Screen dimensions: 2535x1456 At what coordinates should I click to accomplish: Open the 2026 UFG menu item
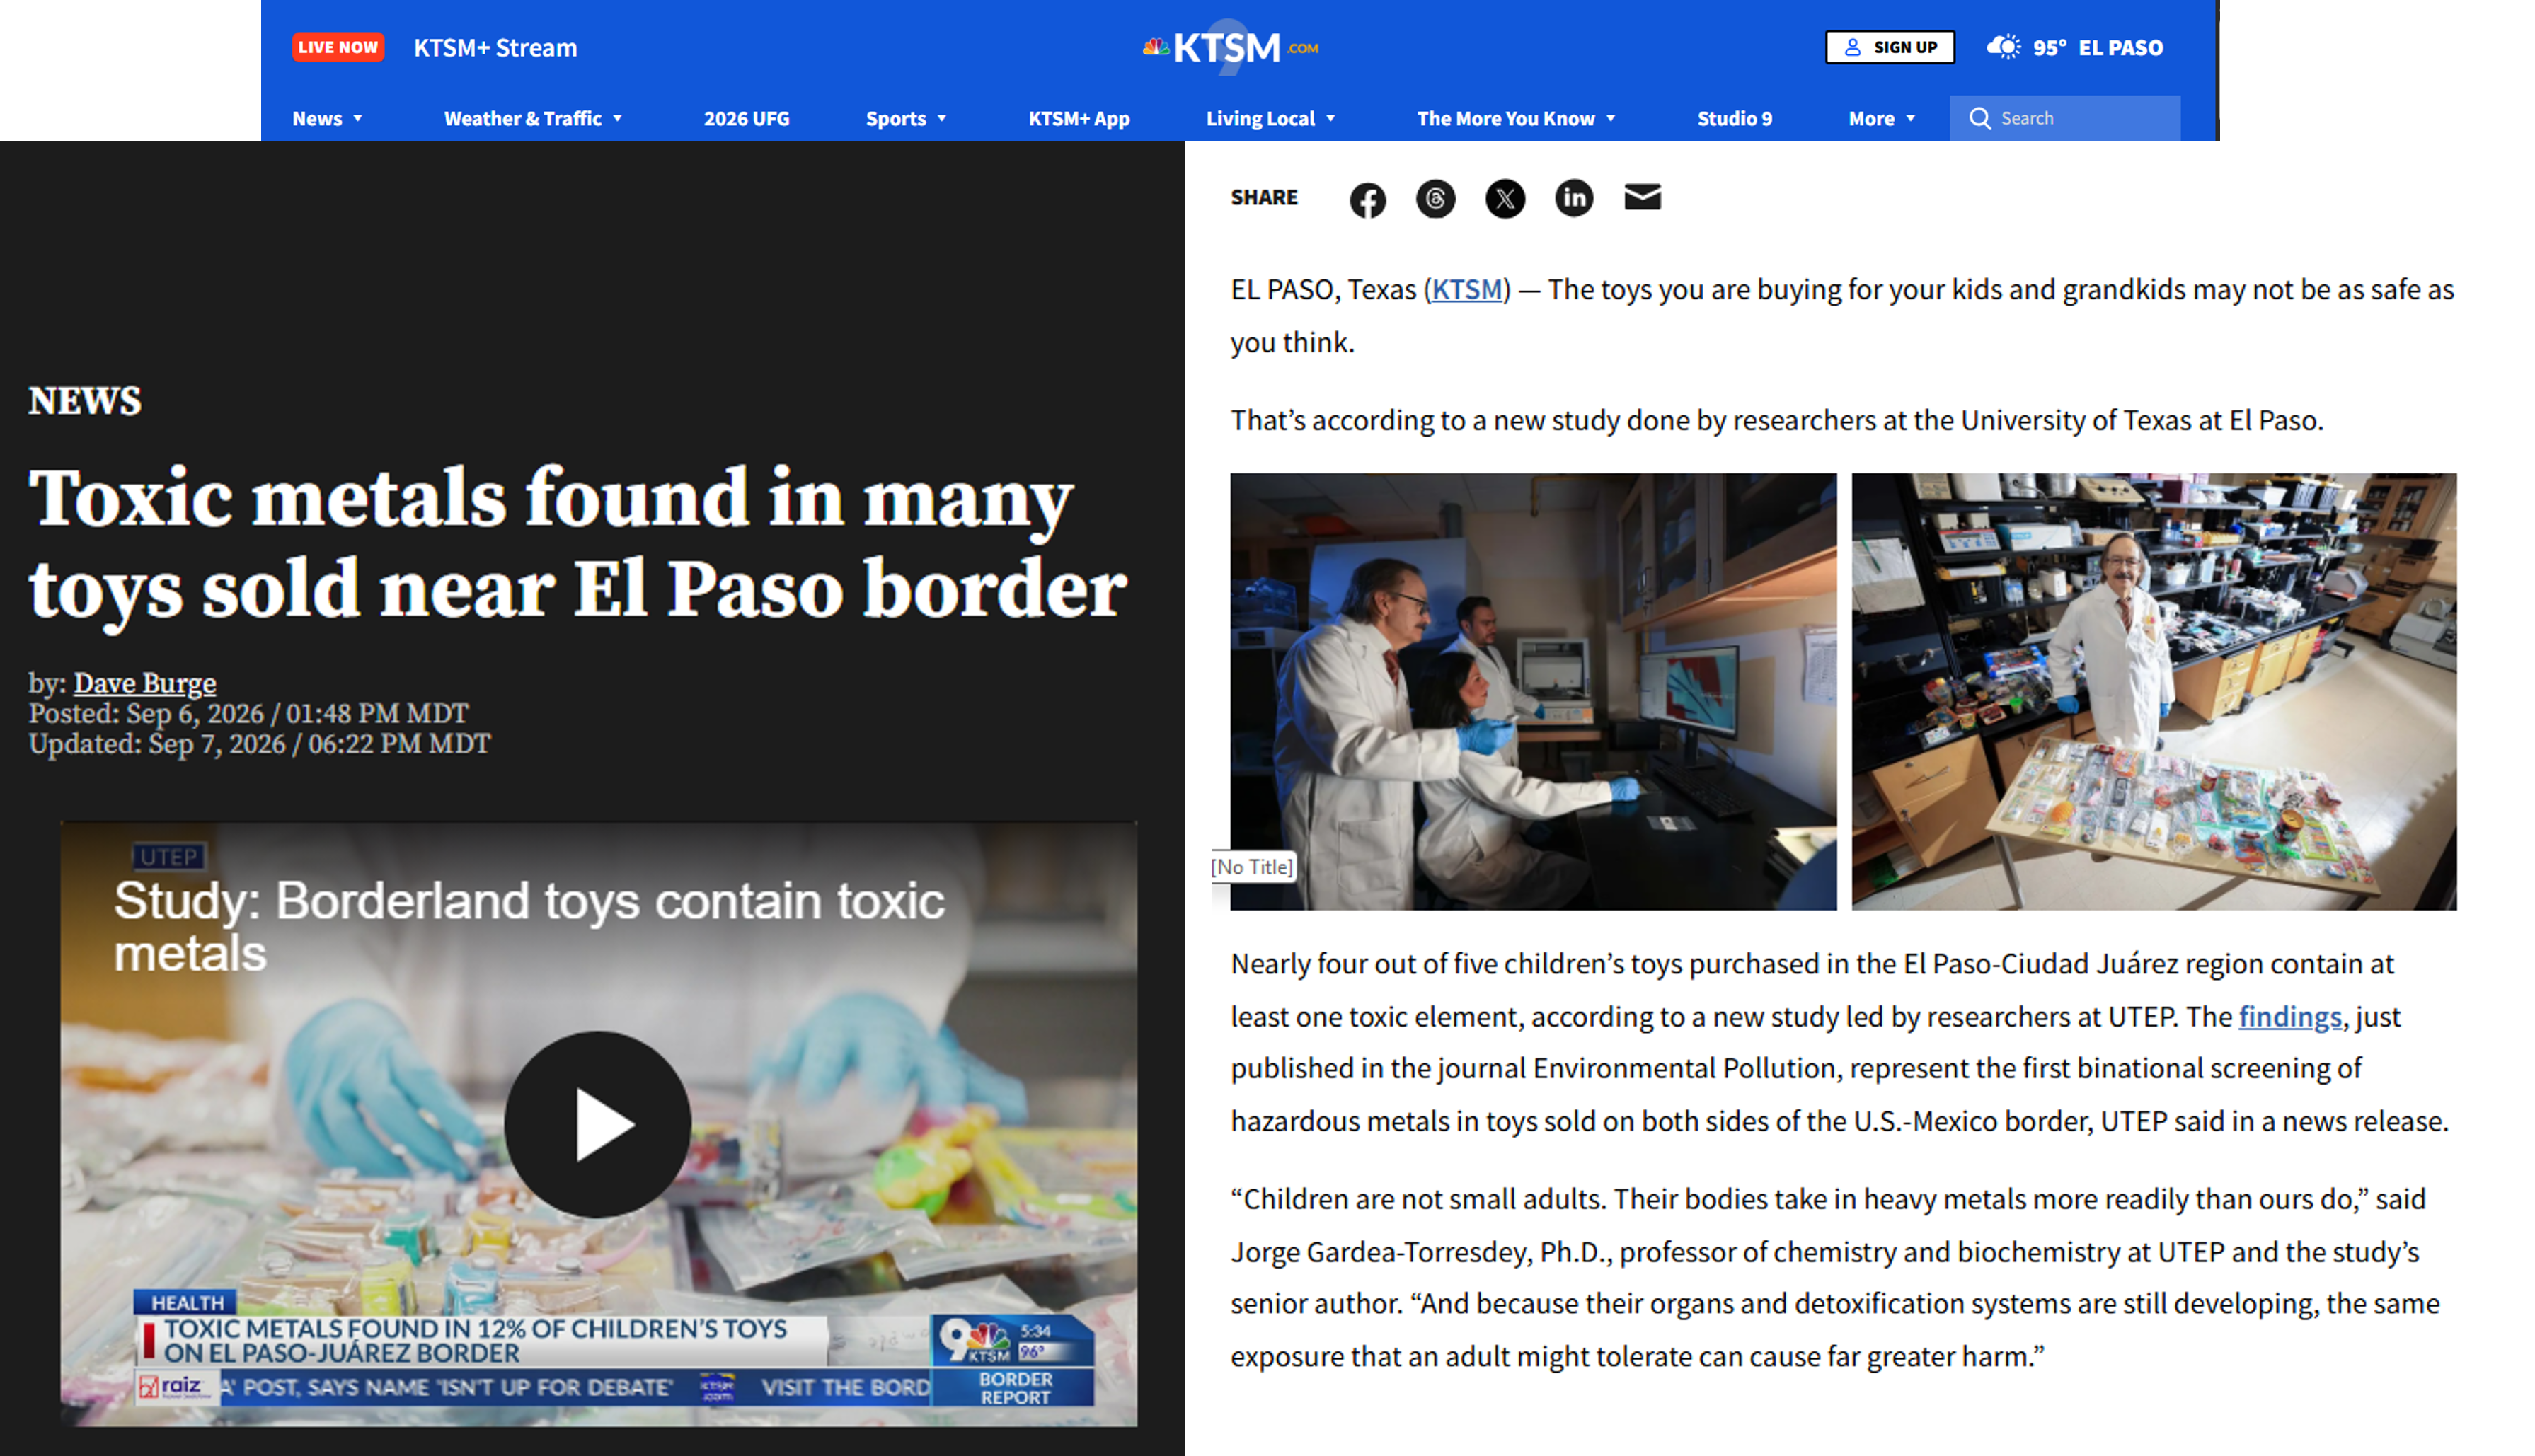point(746,118)
